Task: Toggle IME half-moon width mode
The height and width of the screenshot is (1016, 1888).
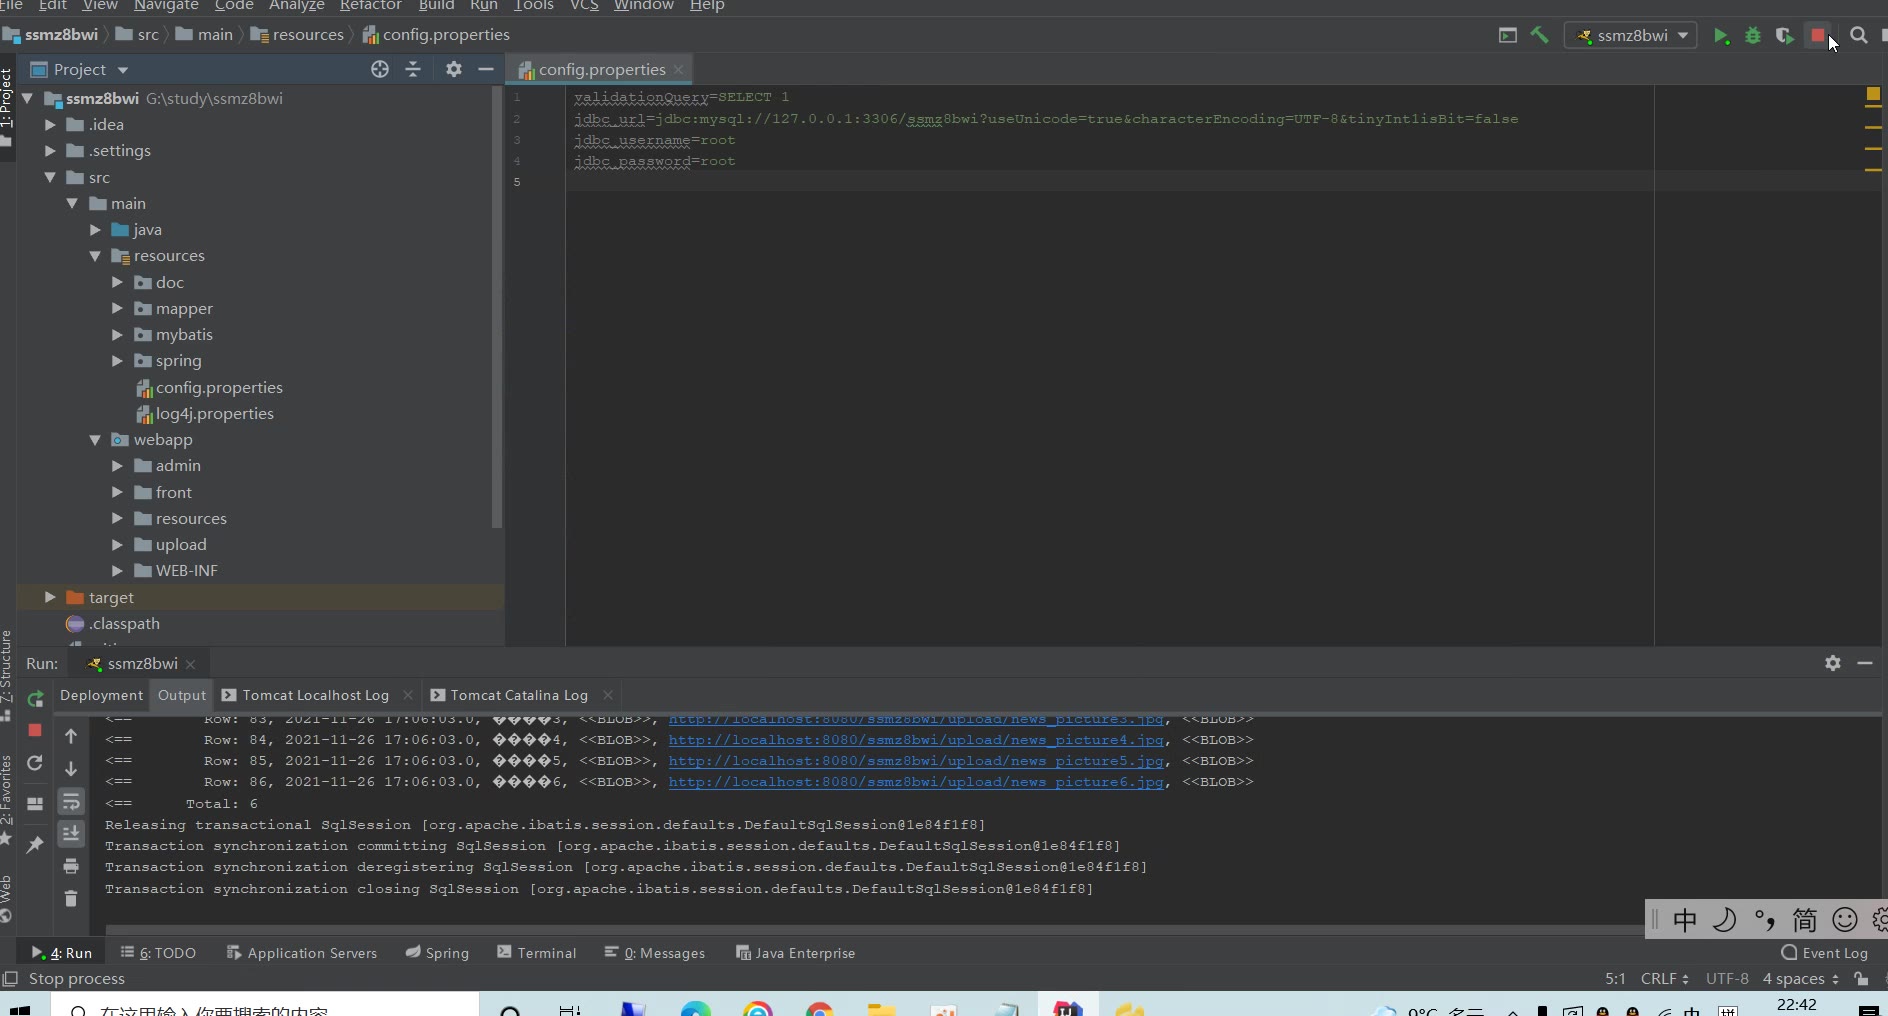Action: coord(1725,920)
